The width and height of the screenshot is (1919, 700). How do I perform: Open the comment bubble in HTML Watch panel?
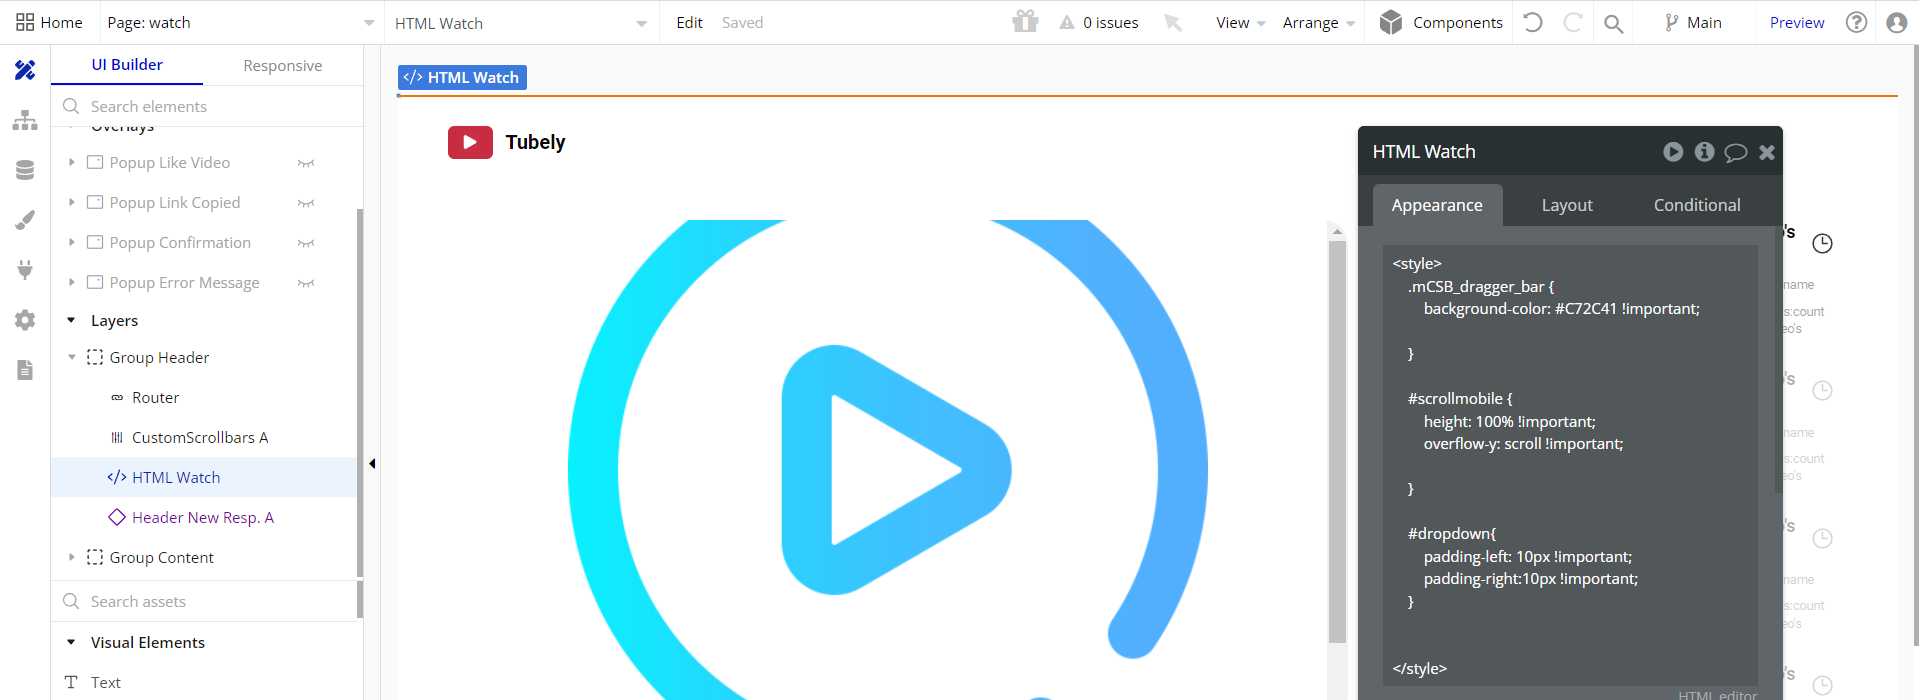pos(1736,152)
